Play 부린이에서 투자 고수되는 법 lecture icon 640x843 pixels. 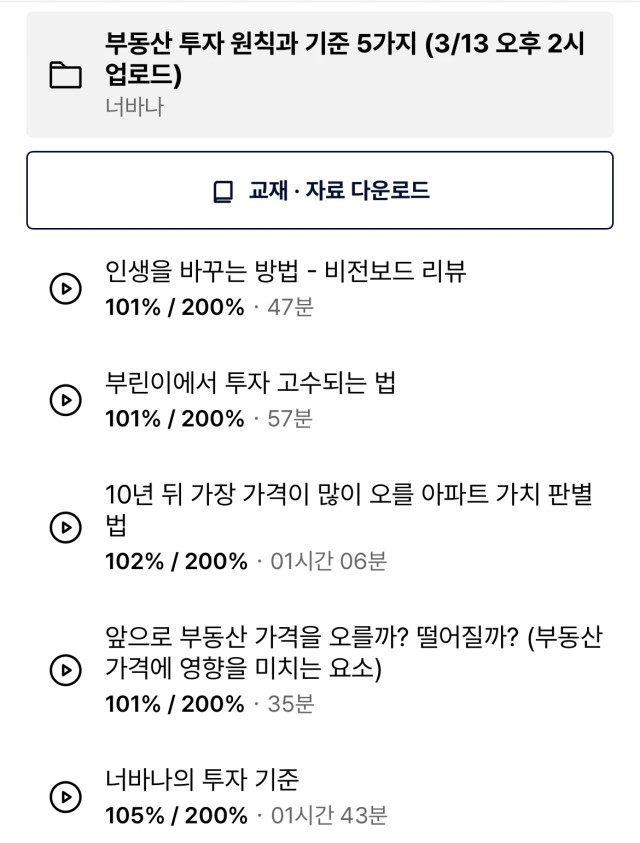(65, 400)
